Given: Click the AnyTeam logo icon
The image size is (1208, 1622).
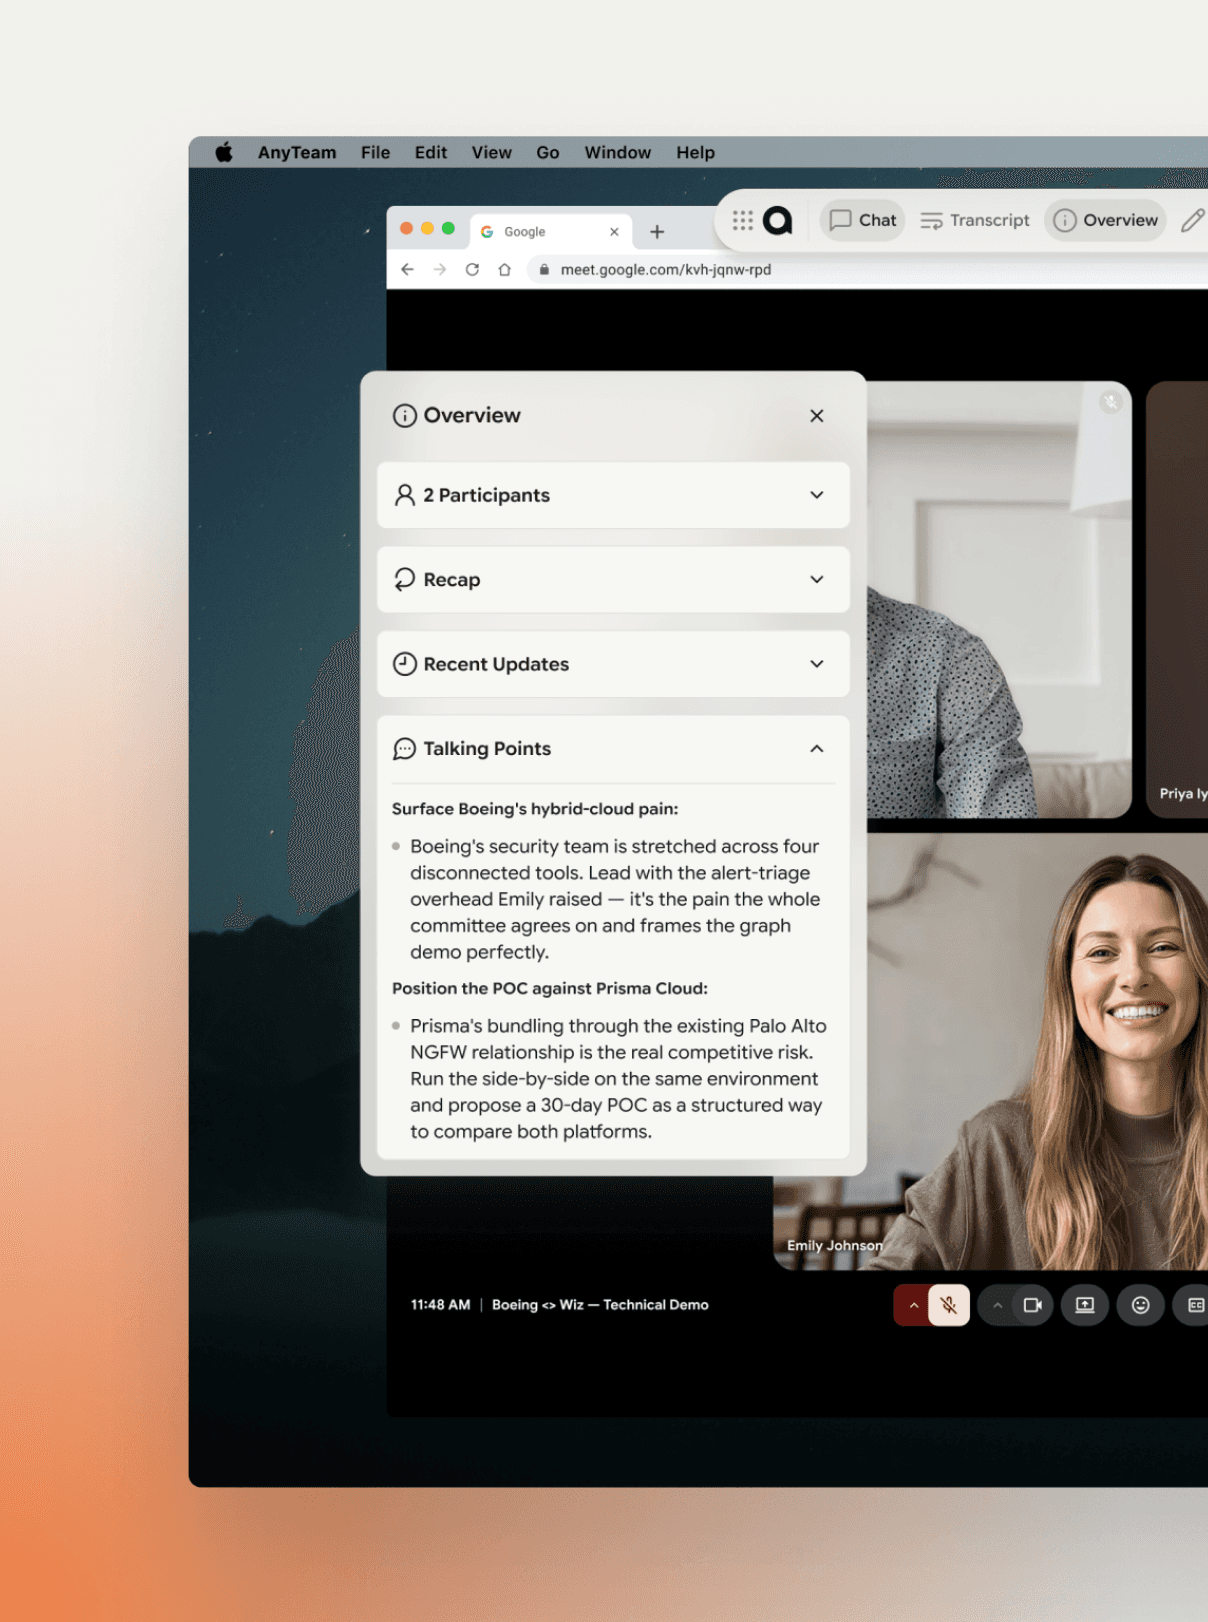Looking at the screenshot, I should point(778,220).
